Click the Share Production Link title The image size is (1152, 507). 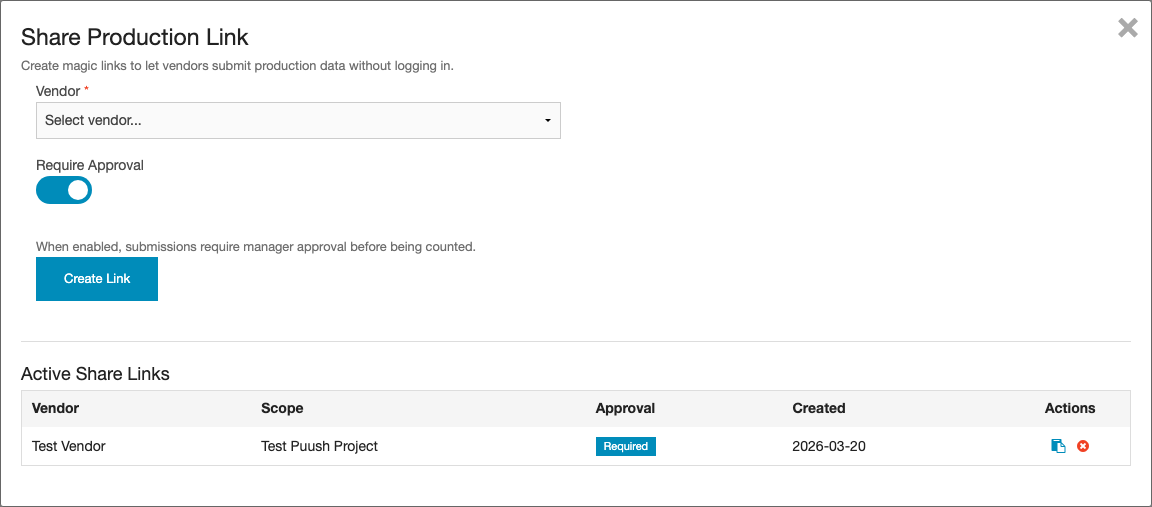click(135, 37)
